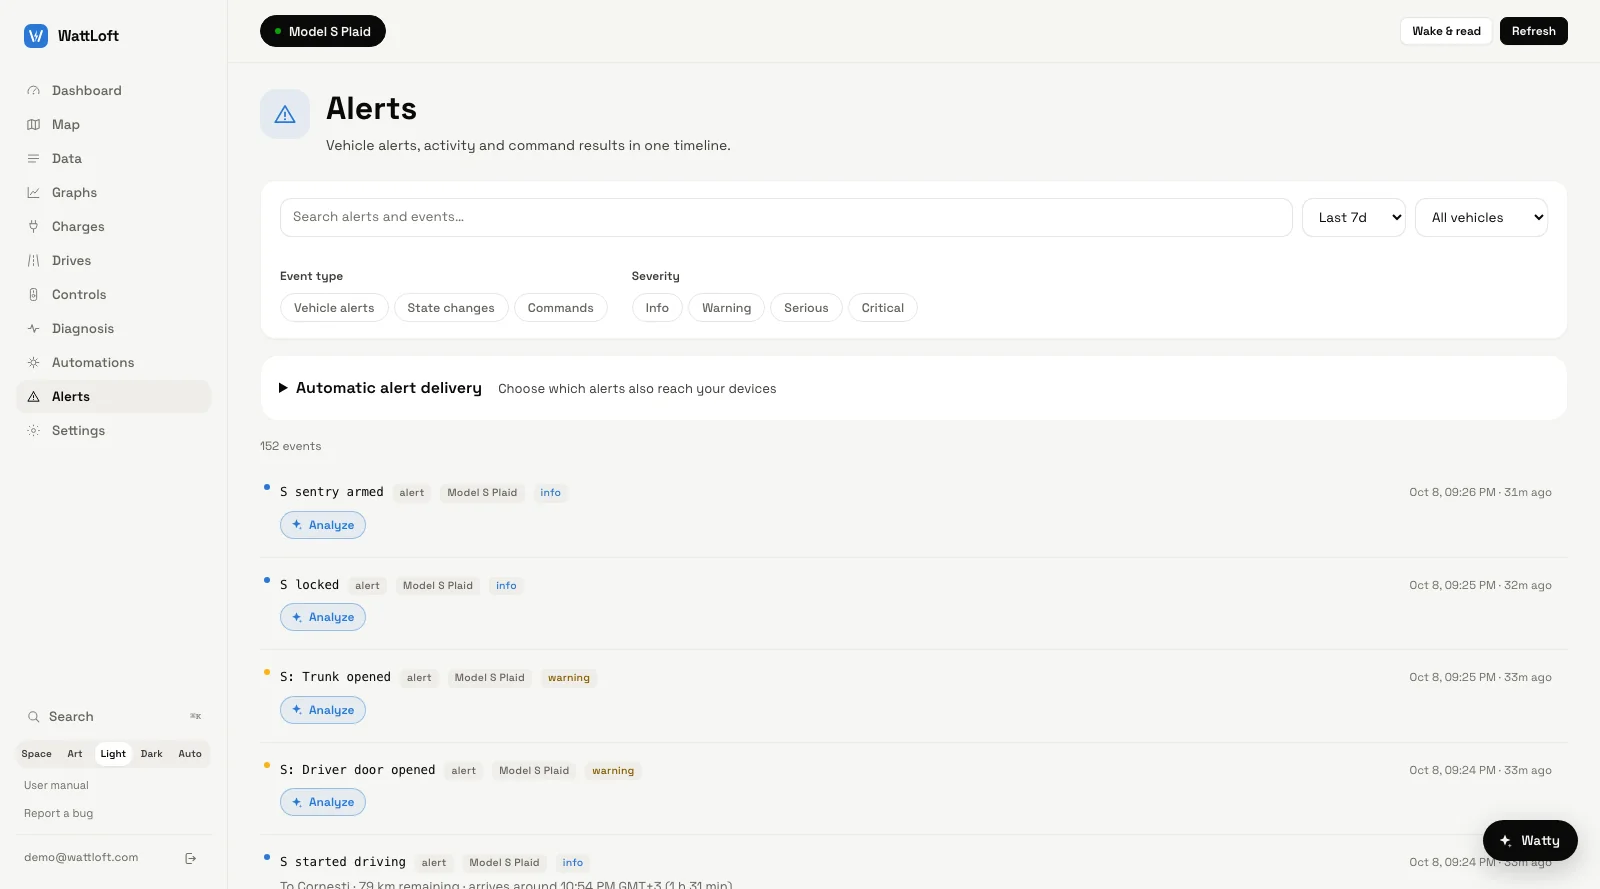Click the sparkle icon in Watty button

coord(1505,841)
